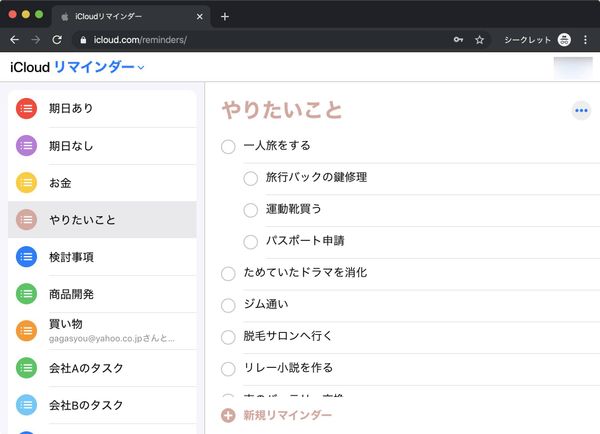Complete 脱毛サロンへ行く reminder
600x434 pixels.
pyautogui.click(x=228, y=337)
